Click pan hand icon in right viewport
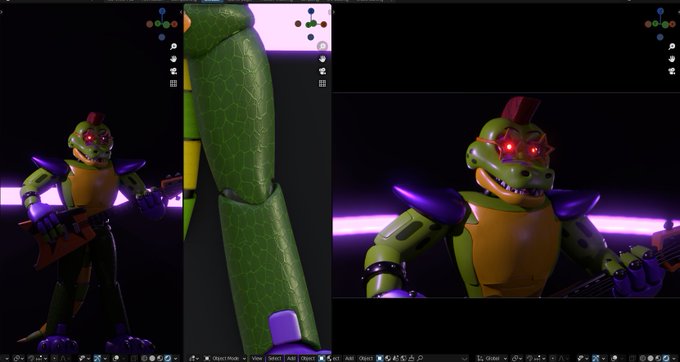The height and width of the screenshot is (362, 680). coord(672,59)
